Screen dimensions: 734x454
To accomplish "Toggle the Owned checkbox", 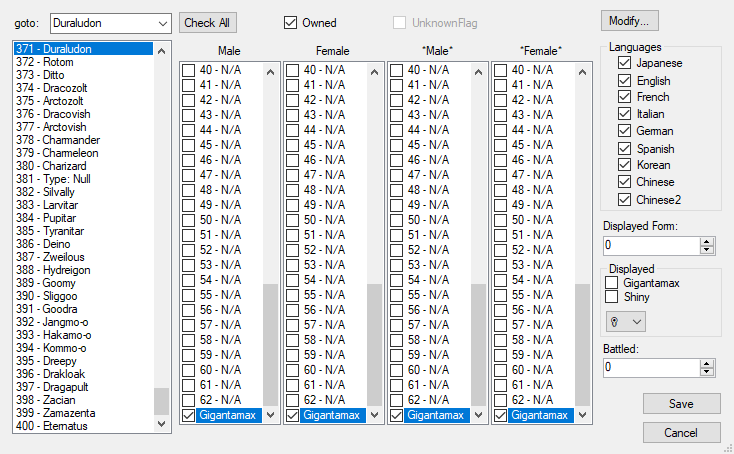I will pyautogui.click(x=290, y=22).
